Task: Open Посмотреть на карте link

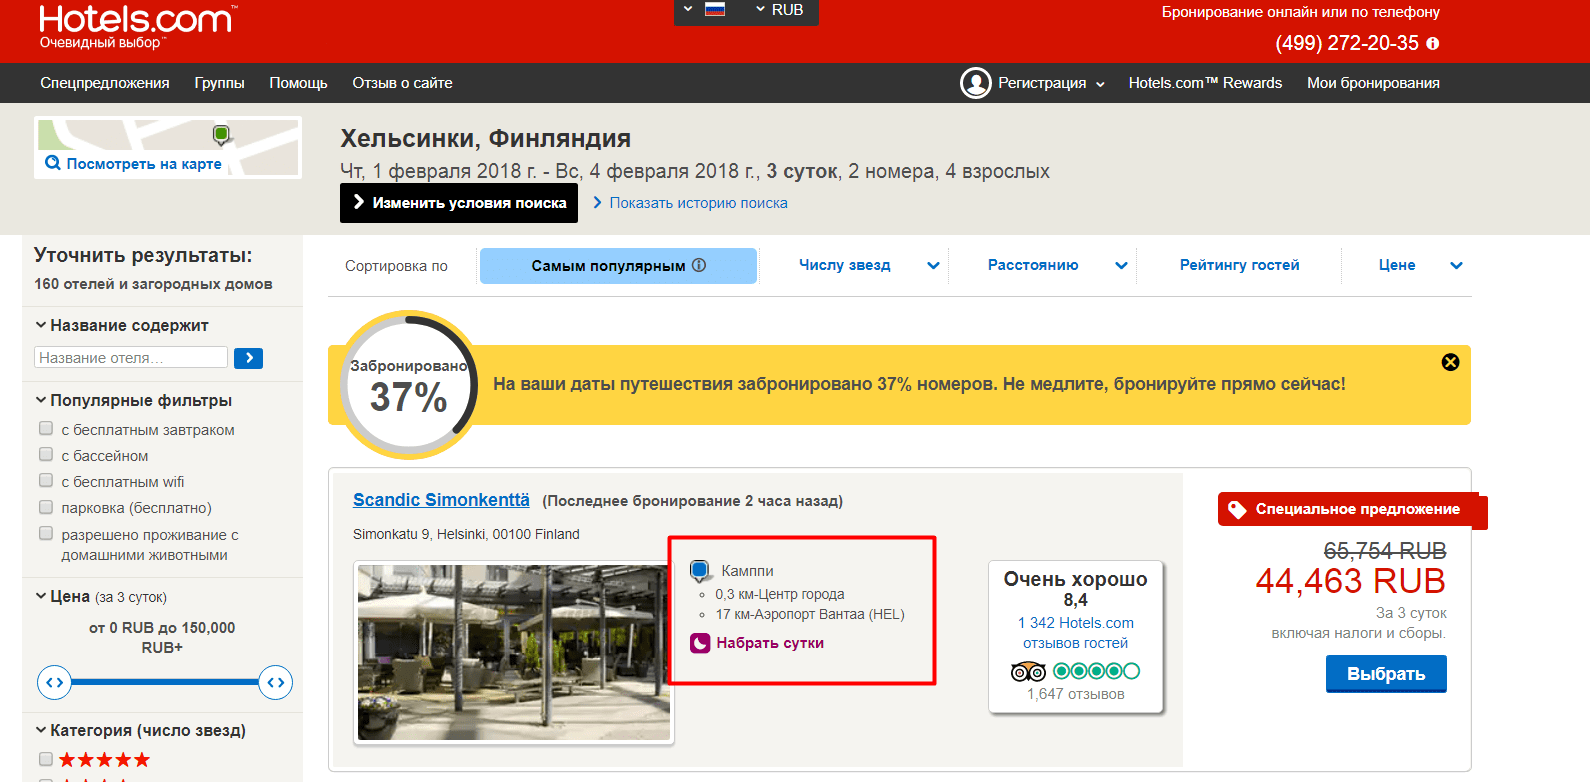Action: [144, 164]
